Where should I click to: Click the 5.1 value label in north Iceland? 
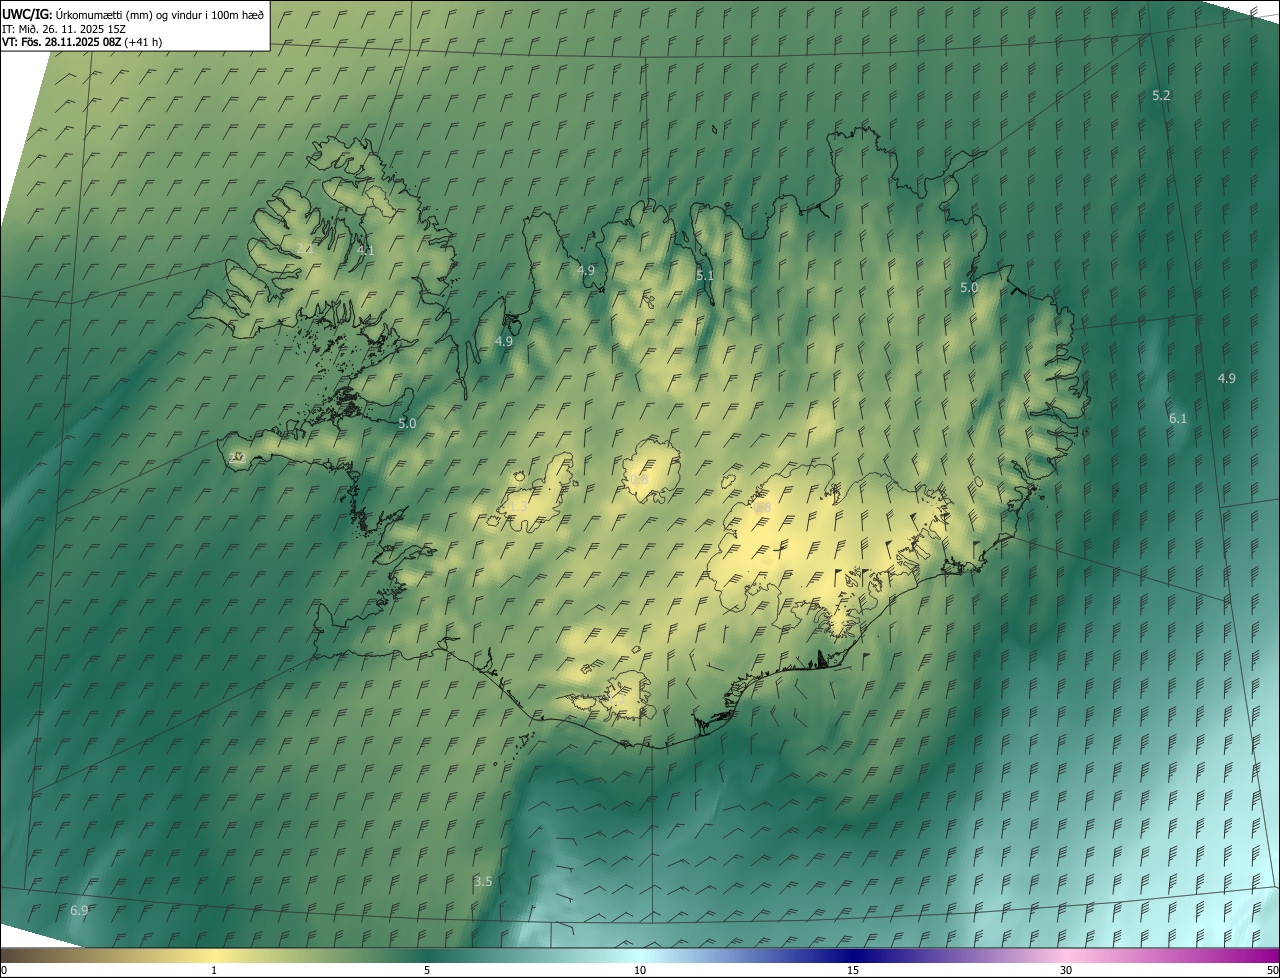pyautogui.click(x=705, y=275)
